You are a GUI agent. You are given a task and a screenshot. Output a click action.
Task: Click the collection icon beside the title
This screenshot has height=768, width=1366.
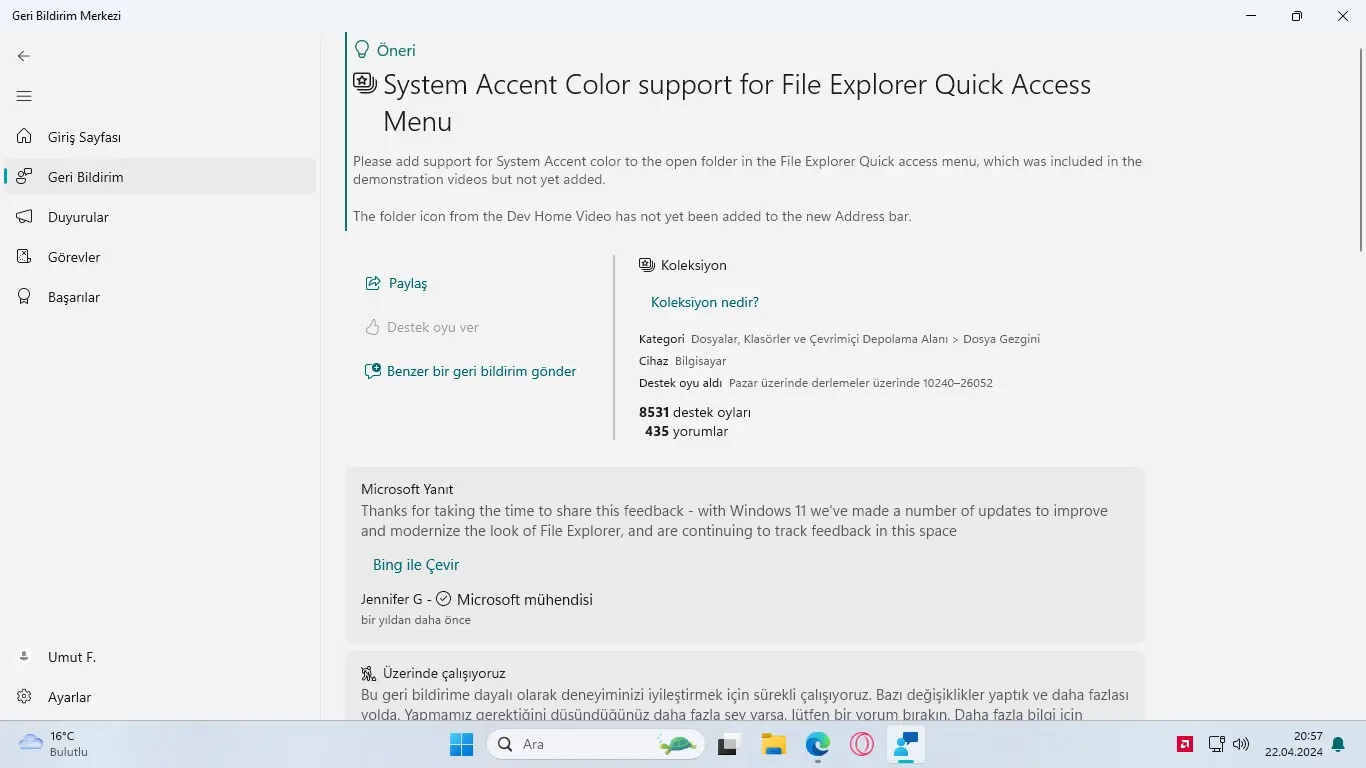[365, 83]
